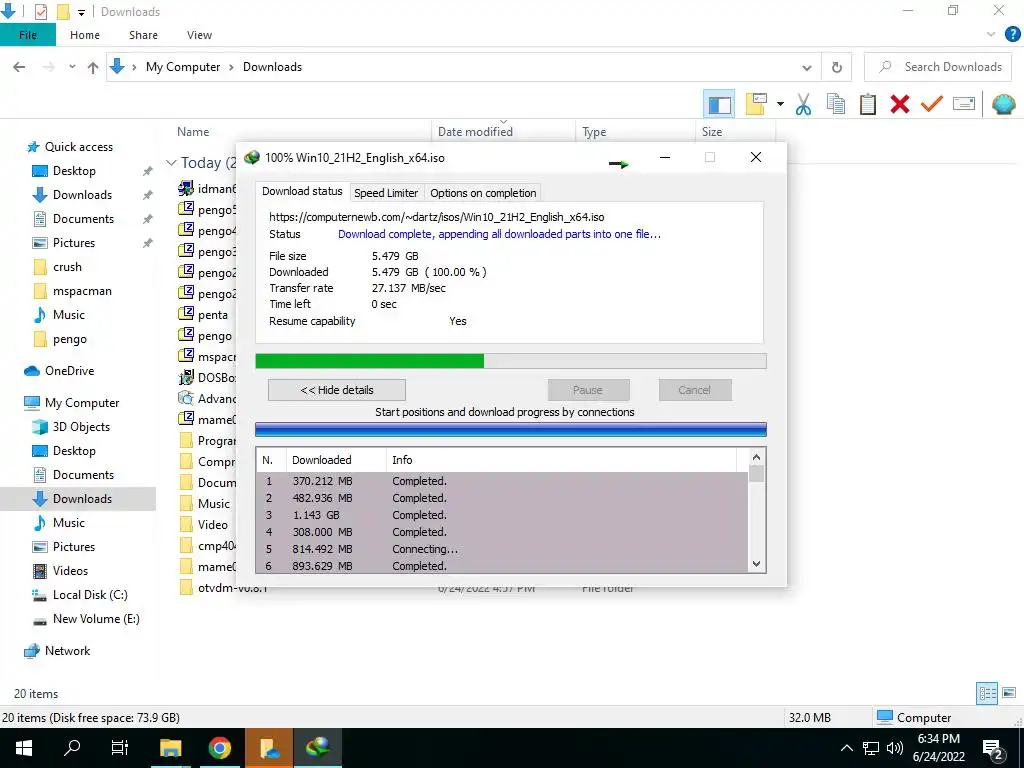
Task: Click the envelope email icon in toolbar
Action: [x=963, y=104]
